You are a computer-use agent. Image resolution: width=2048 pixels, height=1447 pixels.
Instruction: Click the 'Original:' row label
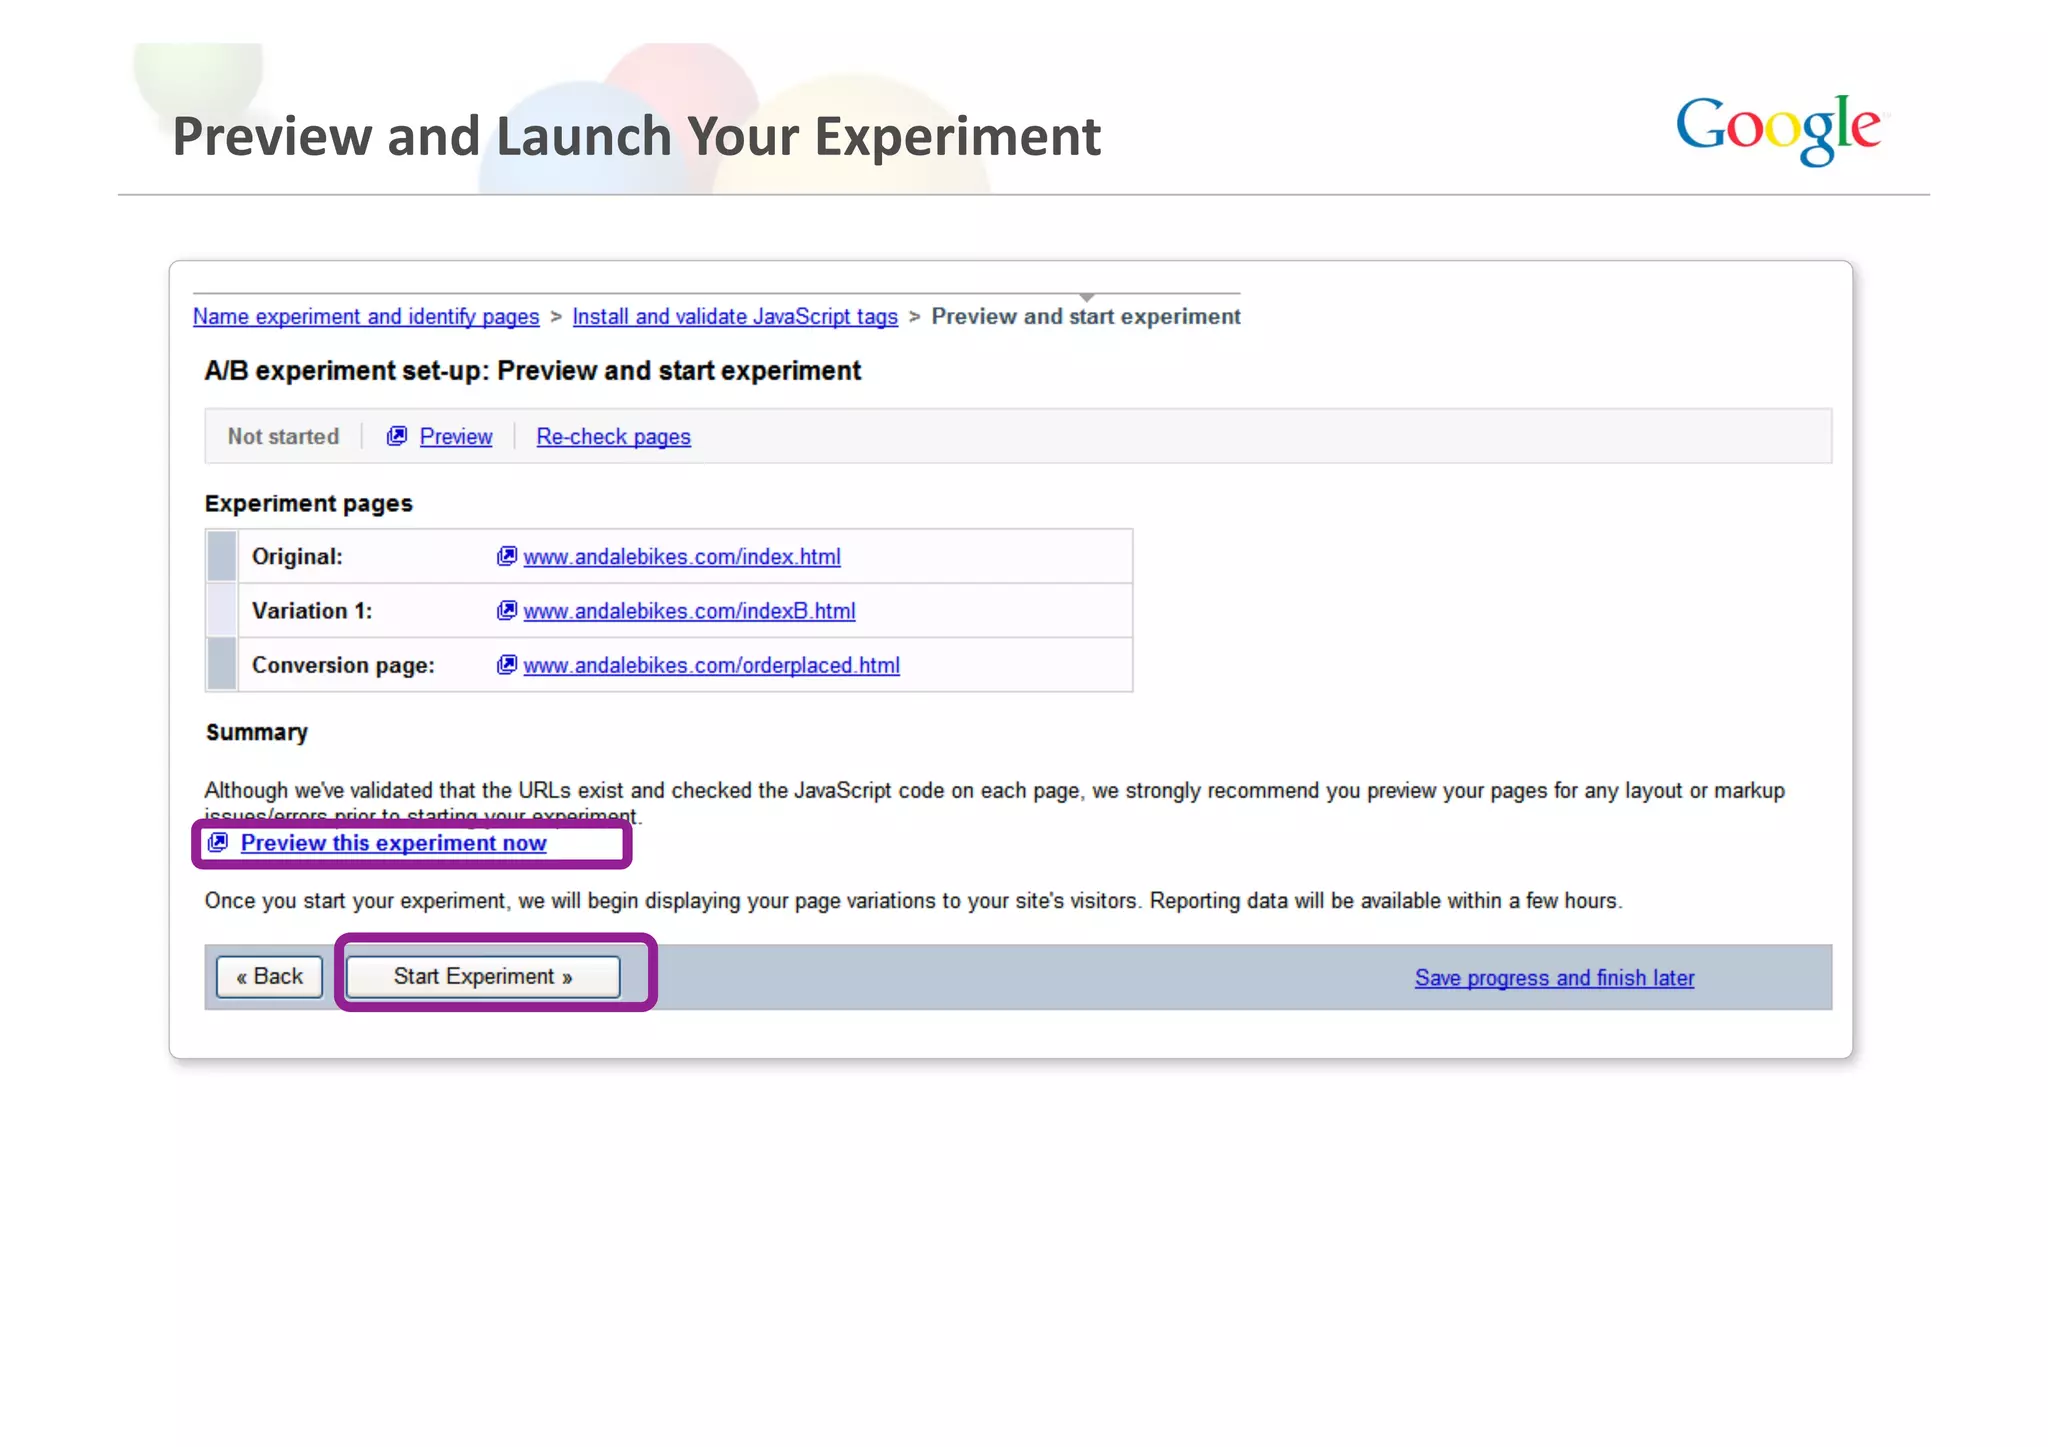[297, 557]
